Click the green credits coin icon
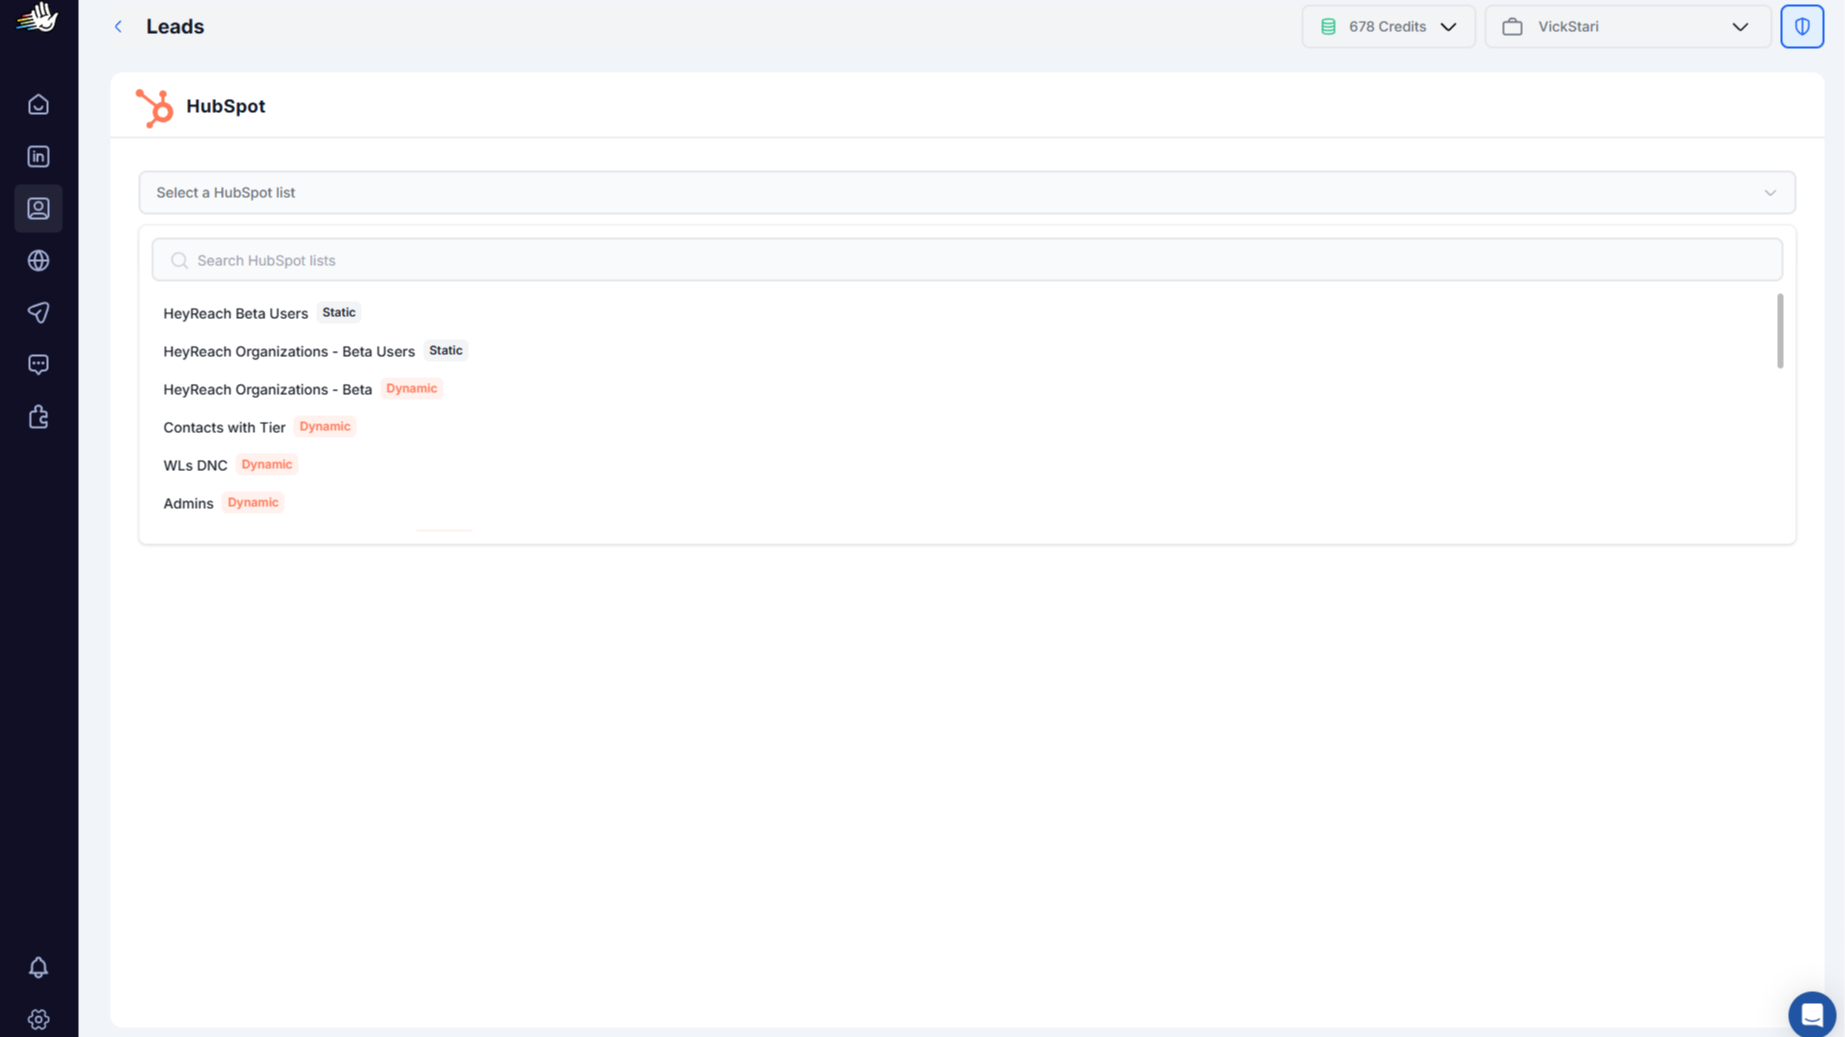 click(x=1328, y=27)
